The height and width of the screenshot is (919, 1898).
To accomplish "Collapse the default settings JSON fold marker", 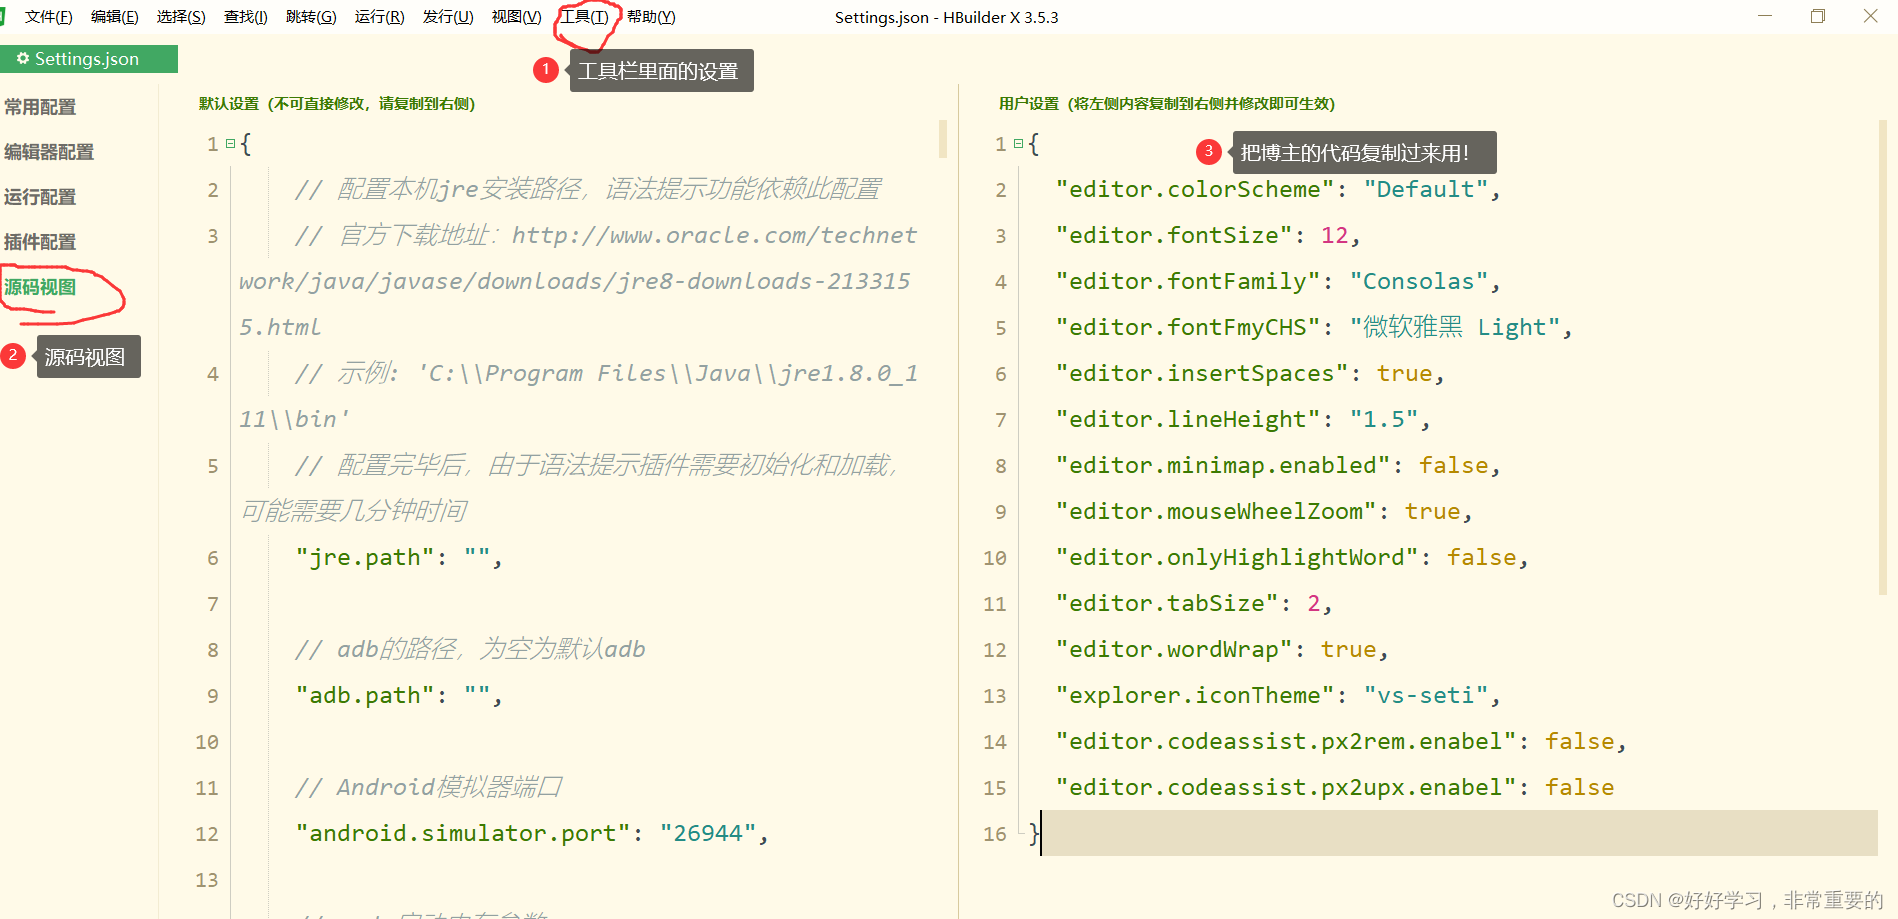I will (x=230, y=144).
